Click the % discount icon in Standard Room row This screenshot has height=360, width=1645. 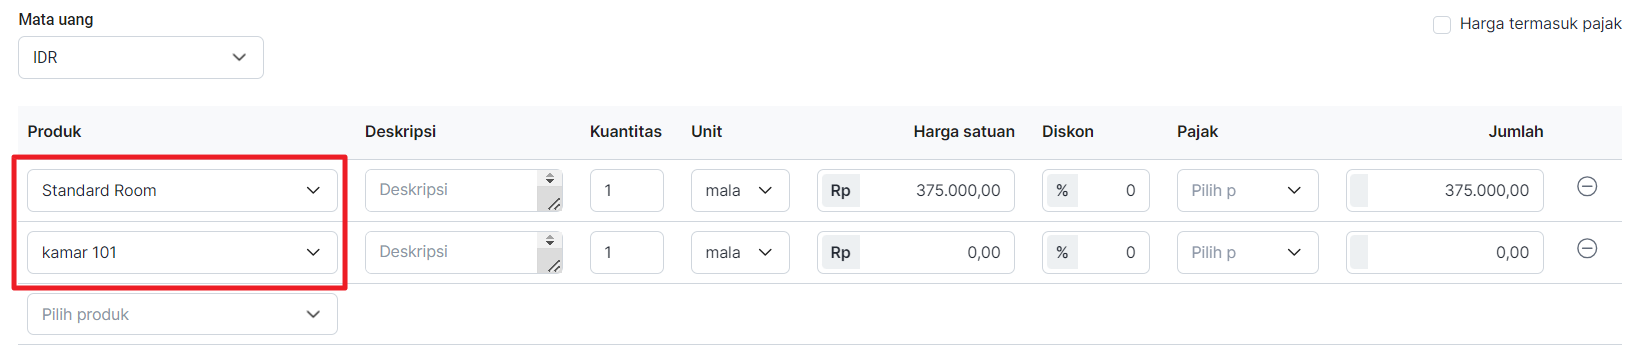(1062, 190)
